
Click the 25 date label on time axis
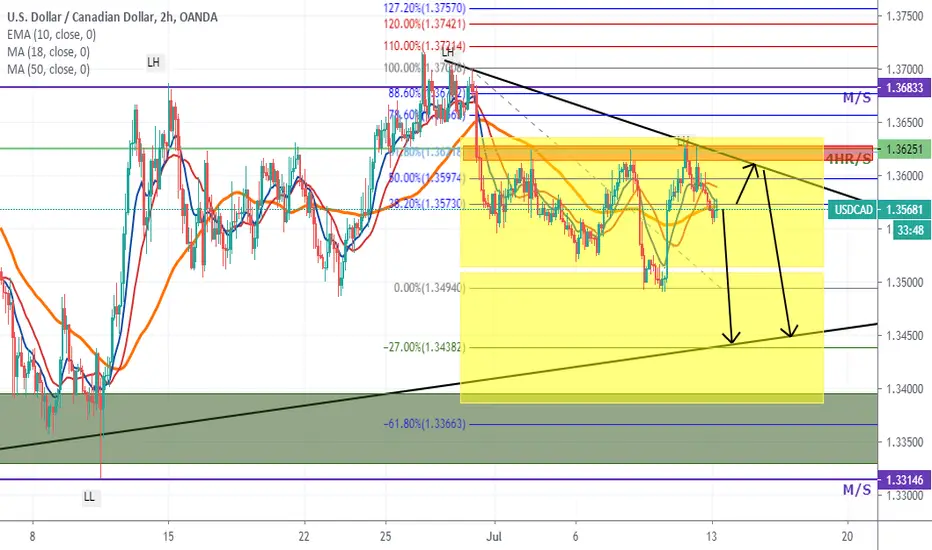385,536
